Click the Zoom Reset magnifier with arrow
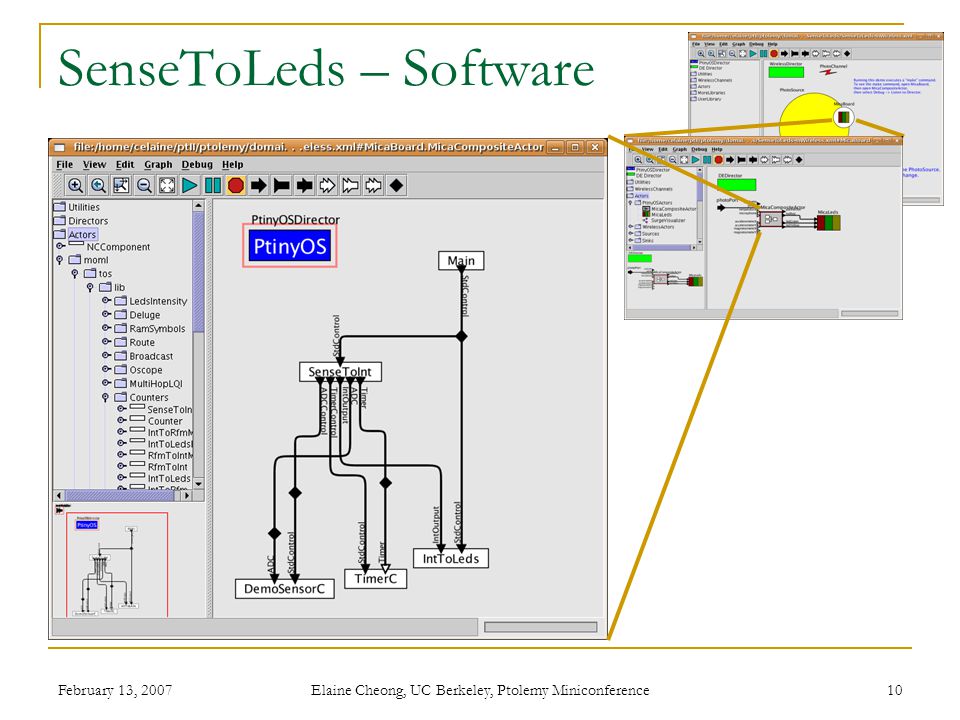Image resolution: width=960 pixels, height=720 pixels. click(98, 185)
